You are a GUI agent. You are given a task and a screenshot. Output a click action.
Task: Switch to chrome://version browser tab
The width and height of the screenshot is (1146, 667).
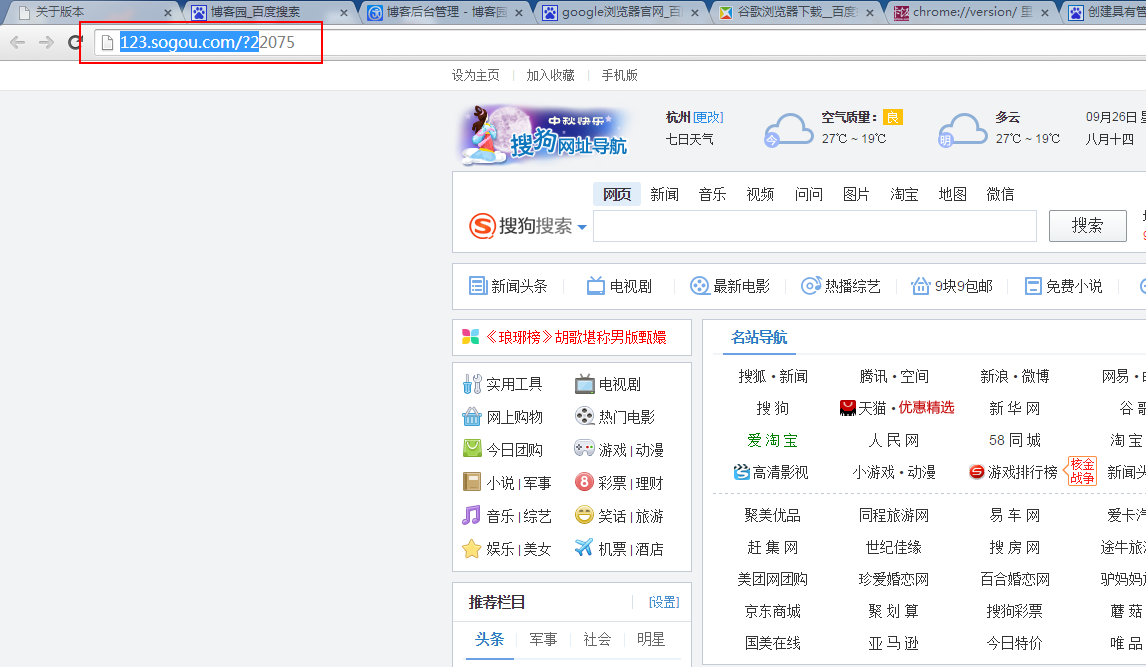point(972,12)
